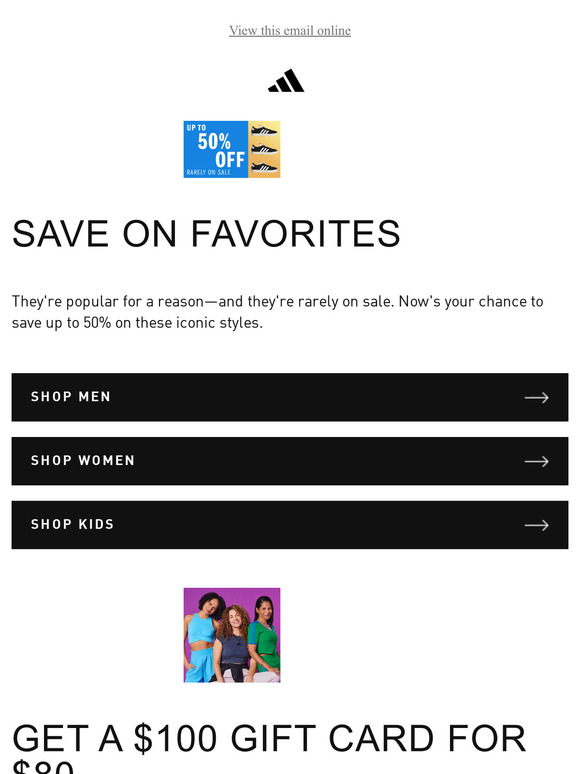Select the SAVE ON FAVORITES headline
Image resolution: width=580 pixels, height=774 pixels.
206,233
